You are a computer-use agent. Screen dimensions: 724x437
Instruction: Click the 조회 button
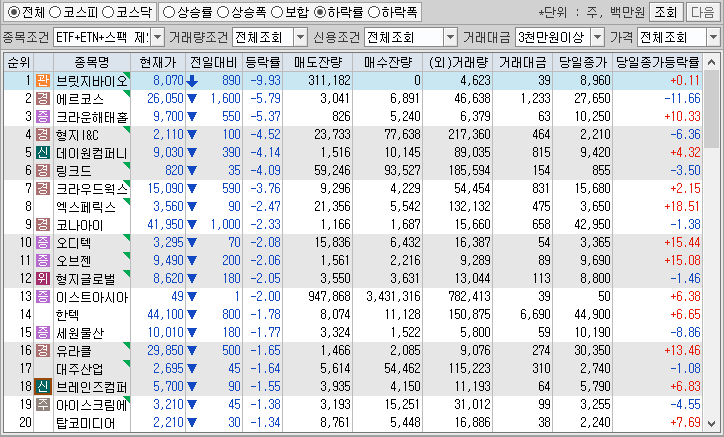point(665,12)
